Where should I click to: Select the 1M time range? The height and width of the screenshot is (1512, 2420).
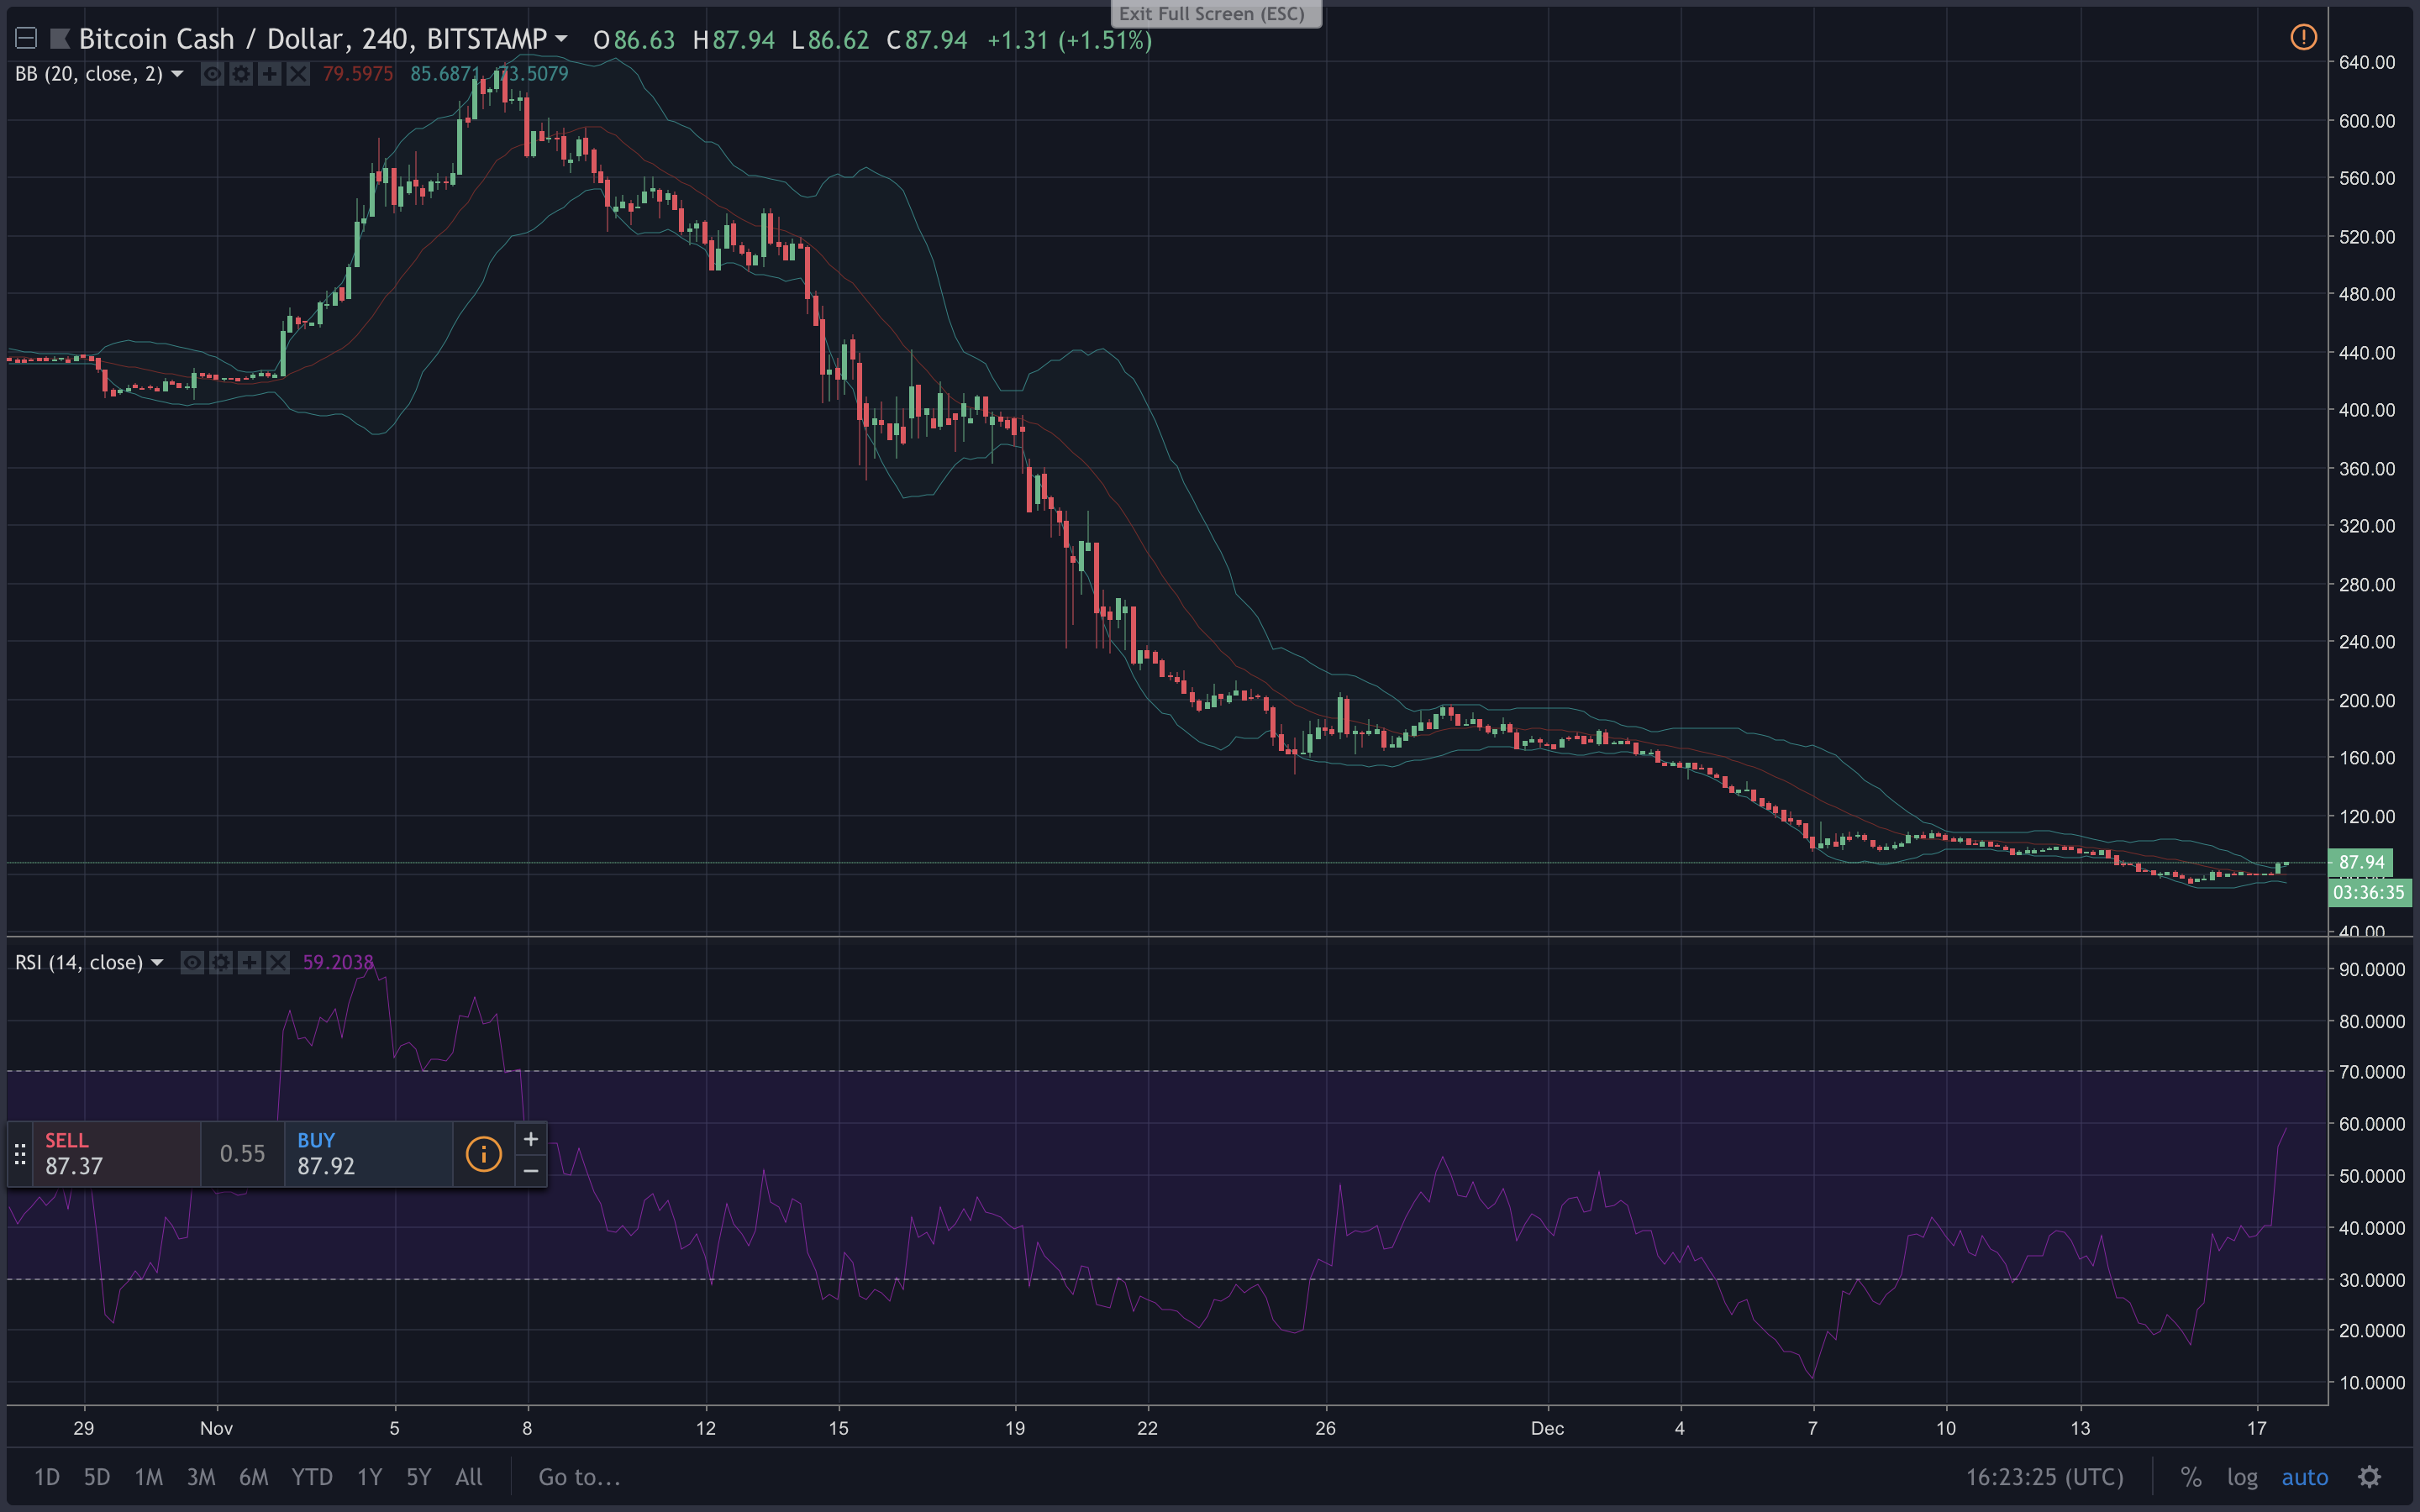tap(148, 1477)
